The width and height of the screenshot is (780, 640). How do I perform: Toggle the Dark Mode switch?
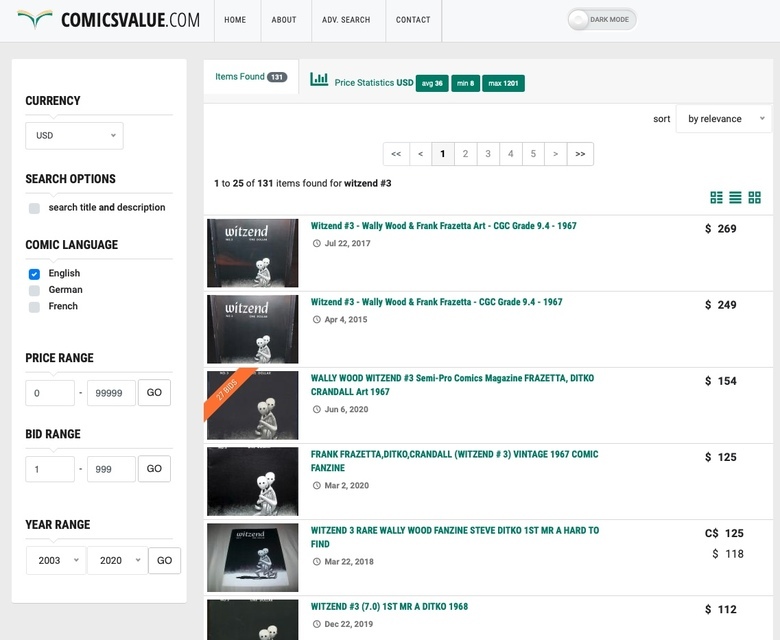point(602,20)
